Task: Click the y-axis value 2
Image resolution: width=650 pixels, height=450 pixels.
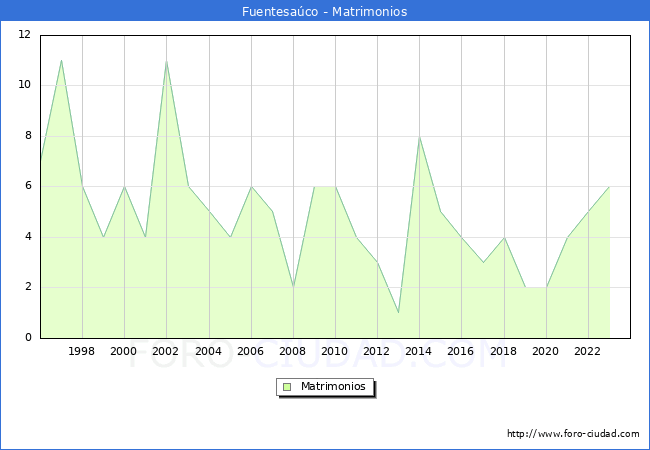Action: pos(28,287)
